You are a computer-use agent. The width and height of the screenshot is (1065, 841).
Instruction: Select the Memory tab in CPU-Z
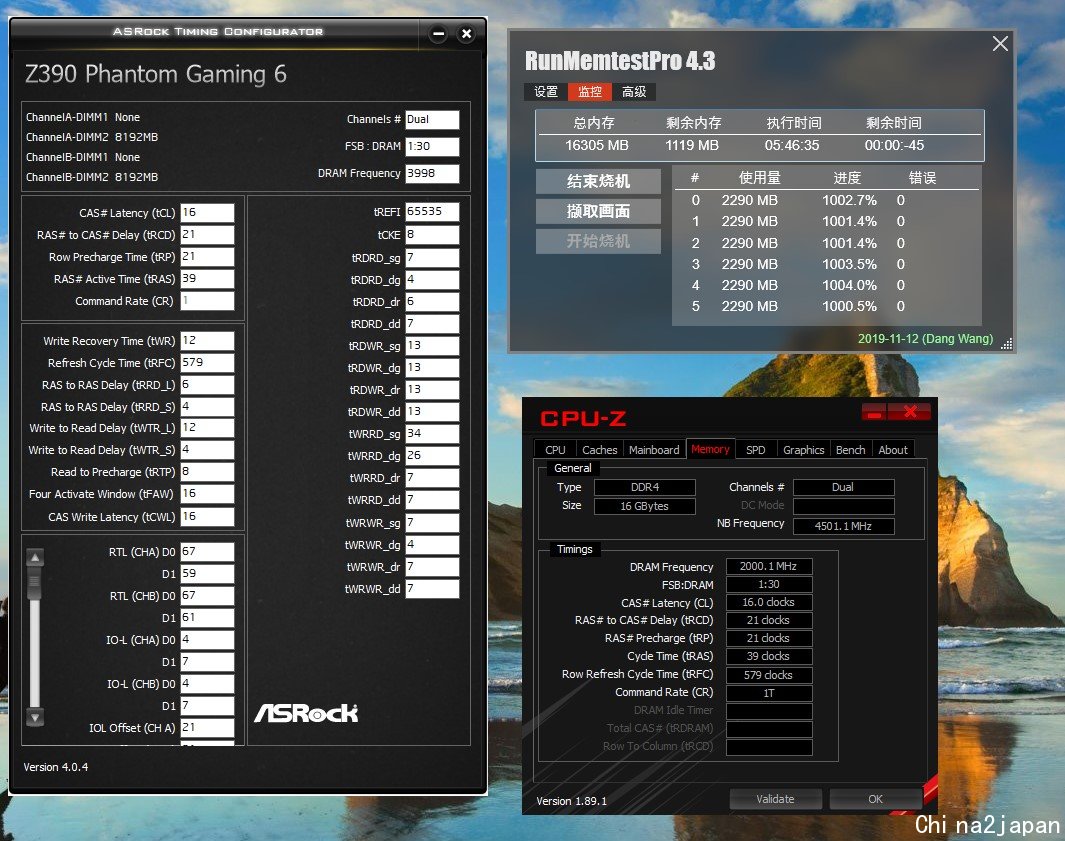[x=710, y=449]
